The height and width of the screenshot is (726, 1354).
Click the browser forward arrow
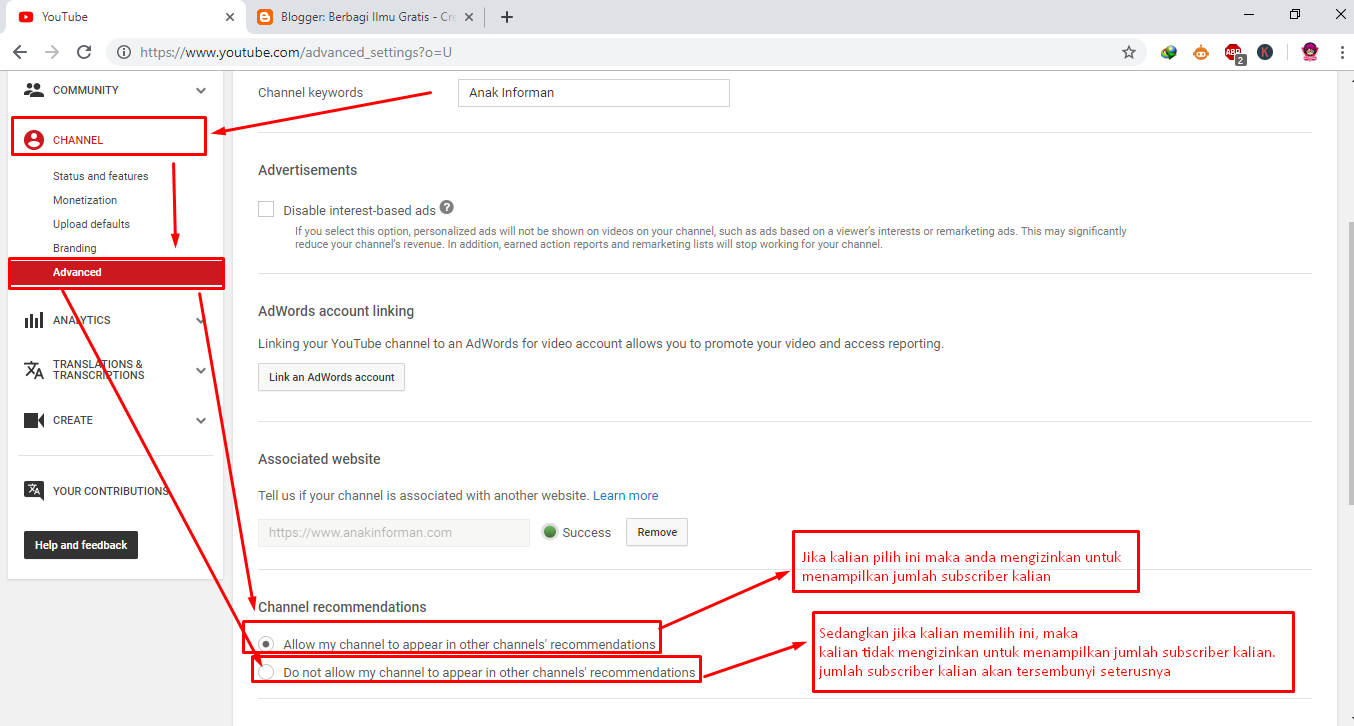click(x=52, y=52)
